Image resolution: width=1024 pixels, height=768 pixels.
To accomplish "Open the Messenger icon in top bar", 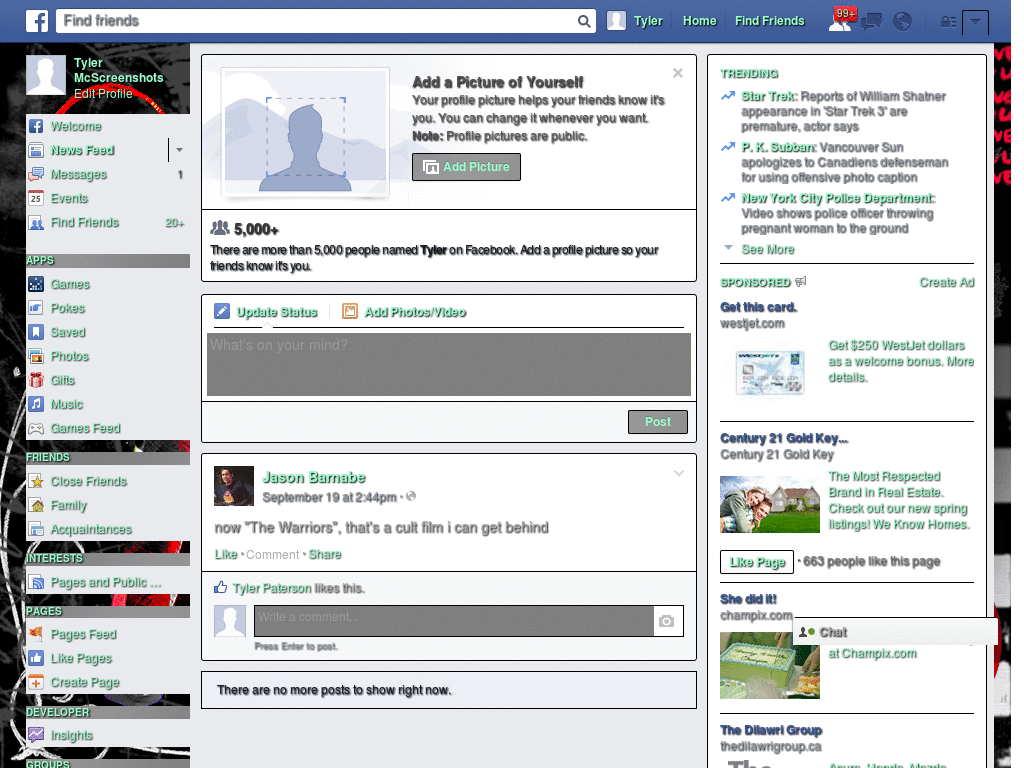I will [872, 21].
